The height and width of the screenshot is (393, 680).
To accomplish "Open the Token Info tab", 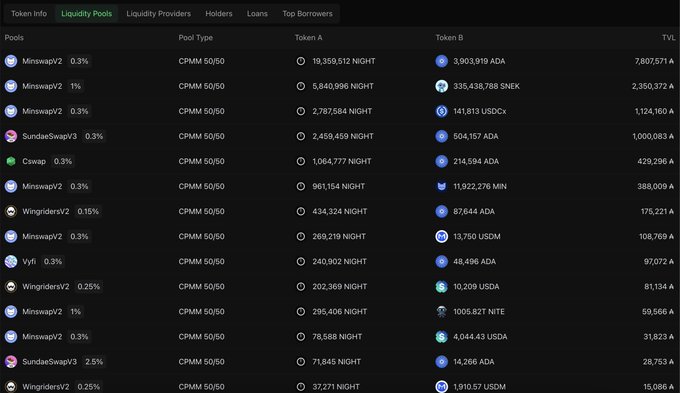I will (x=29, y=13).
